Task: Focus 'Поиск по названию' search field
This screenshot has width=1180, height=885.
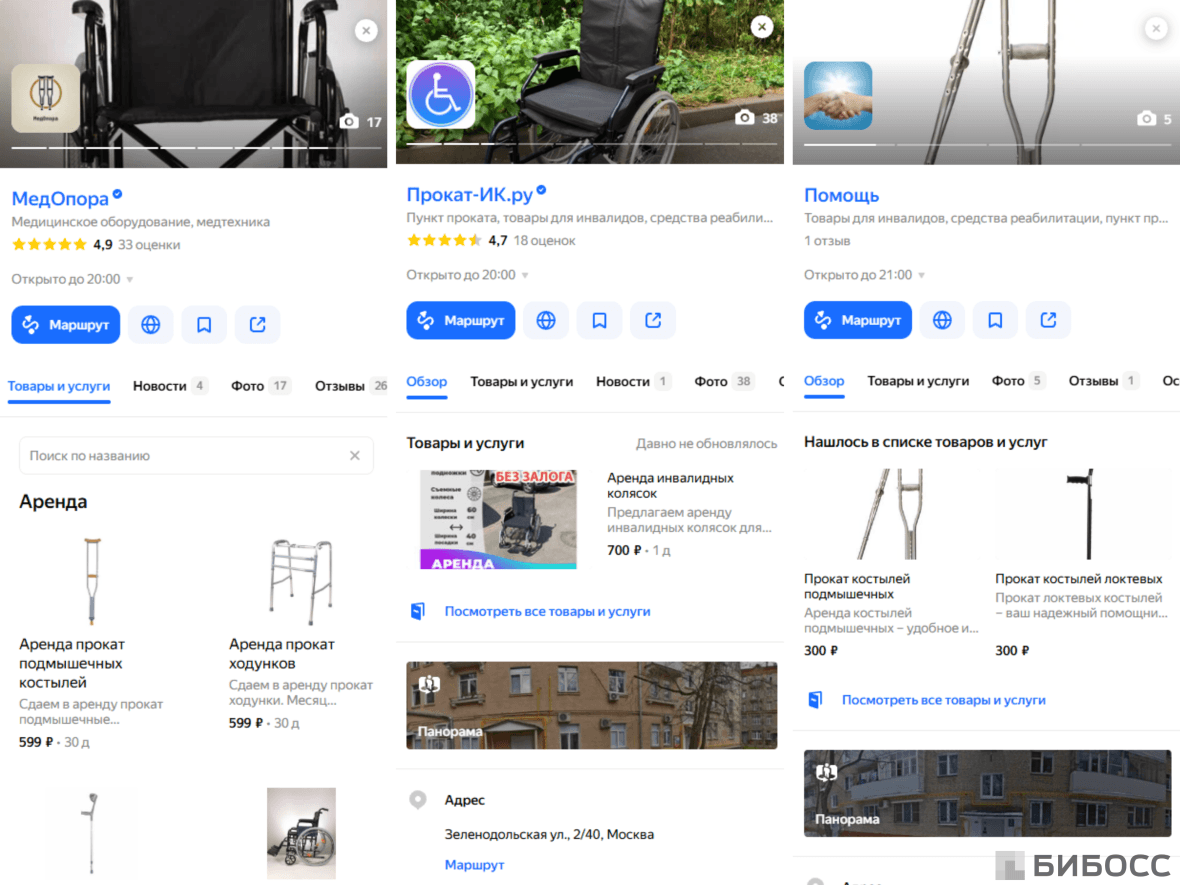Action: click(196, 455)
